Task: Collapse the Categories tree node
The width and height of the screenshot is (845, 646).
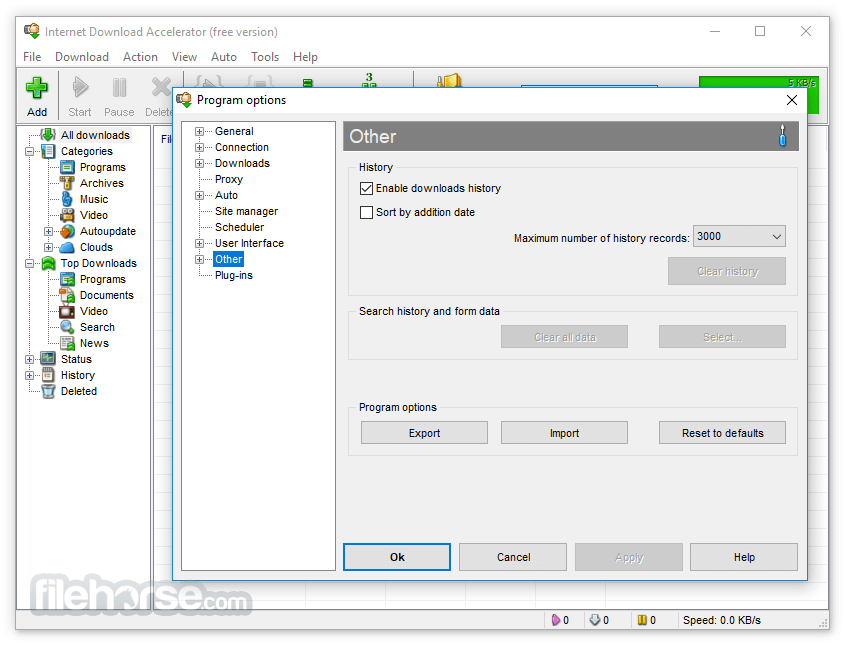Action: click(x=30, y=151)
